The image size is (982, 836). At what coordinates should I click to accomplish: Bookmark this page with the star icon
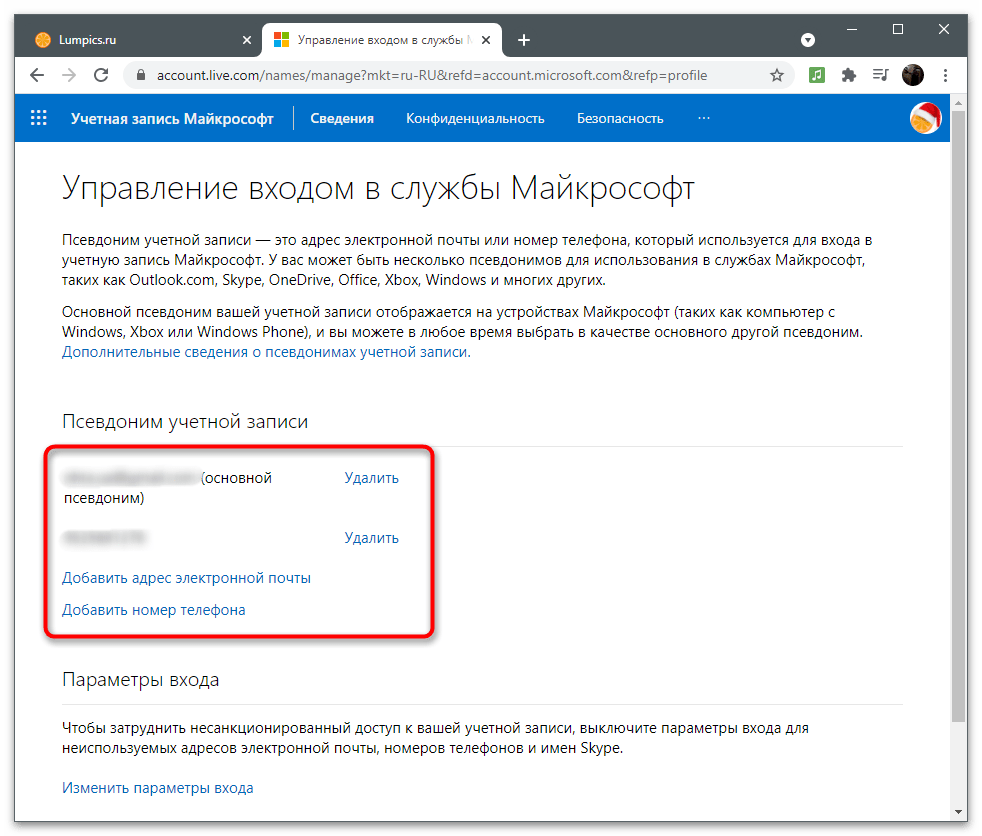[777, 75]
